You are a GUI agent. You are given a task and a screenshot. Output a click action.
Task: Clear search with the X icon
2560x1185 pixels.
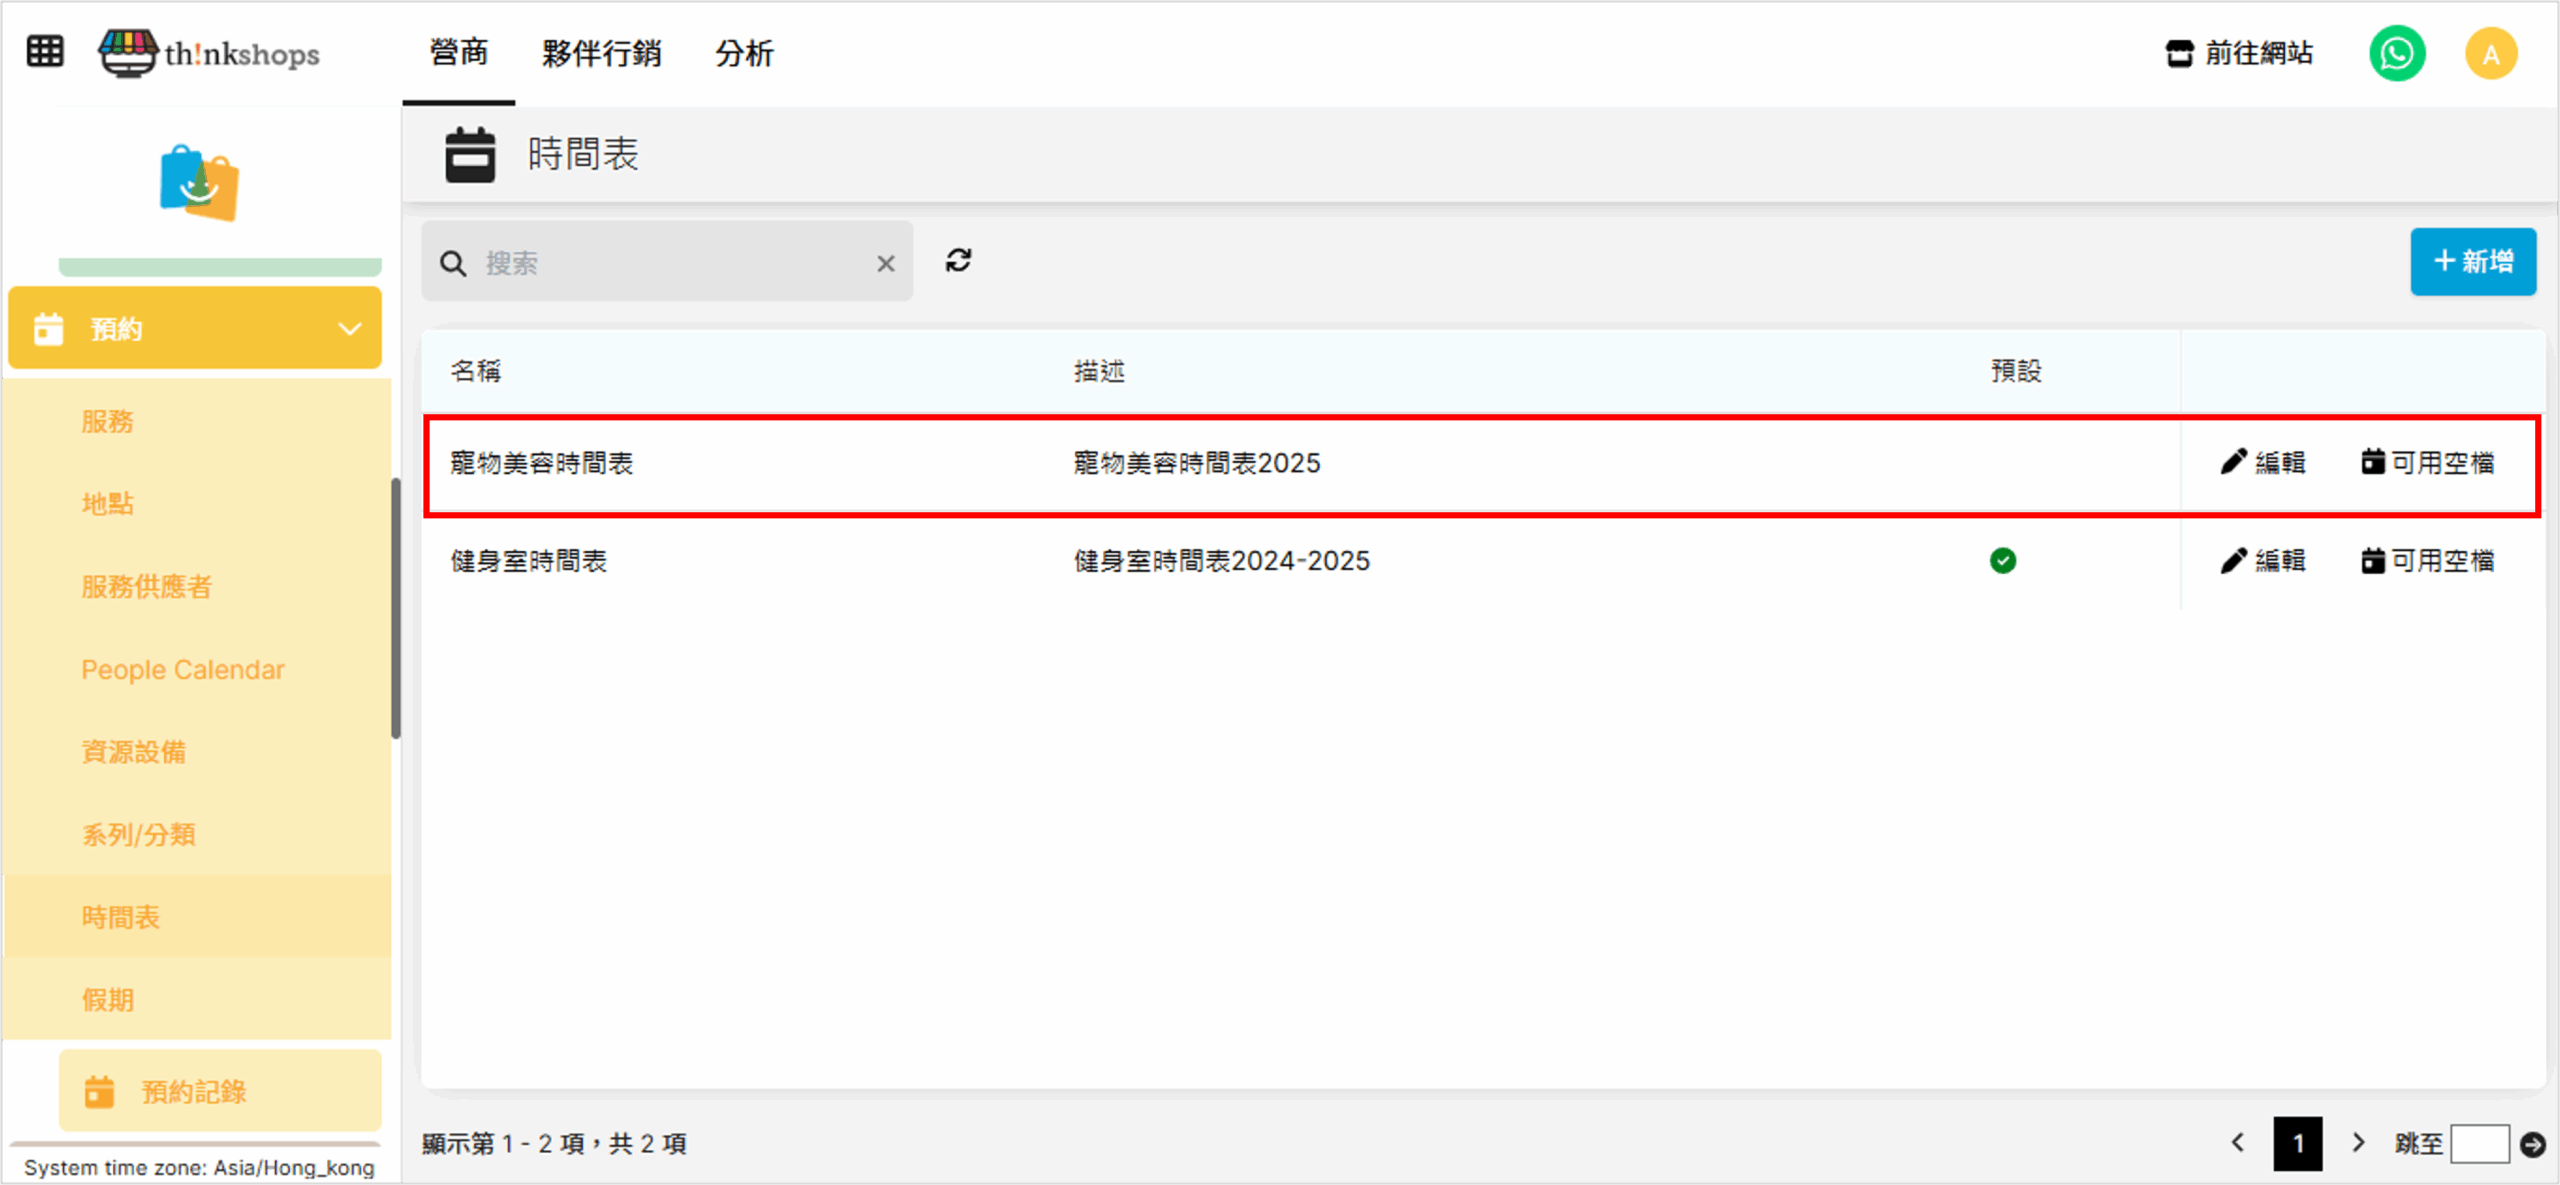click(885, 263)
